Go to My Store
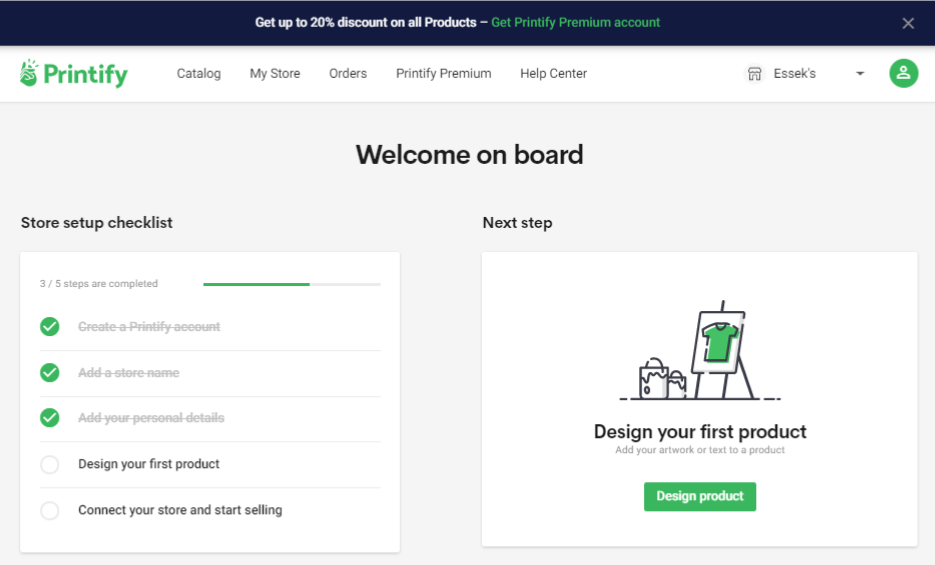This screenshot has height=565, width=935. 275,74
